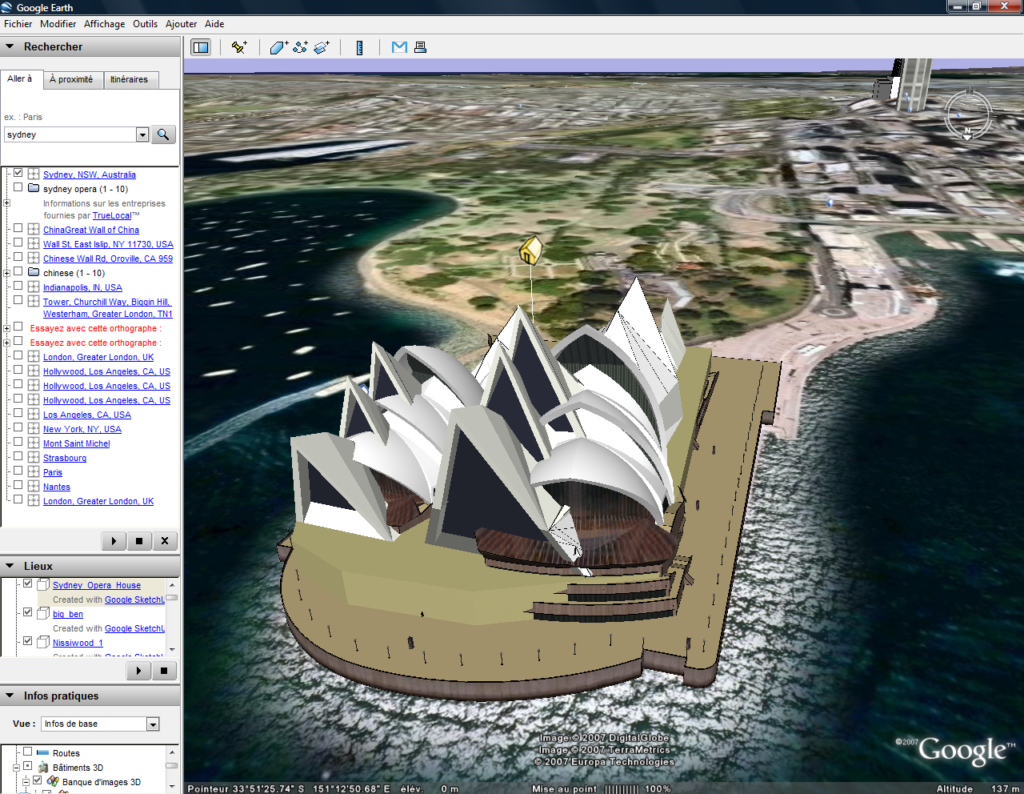Collapse the Rechercher panel
Viewport: 1024px width, 794px height.
click(x=10, y=47)
